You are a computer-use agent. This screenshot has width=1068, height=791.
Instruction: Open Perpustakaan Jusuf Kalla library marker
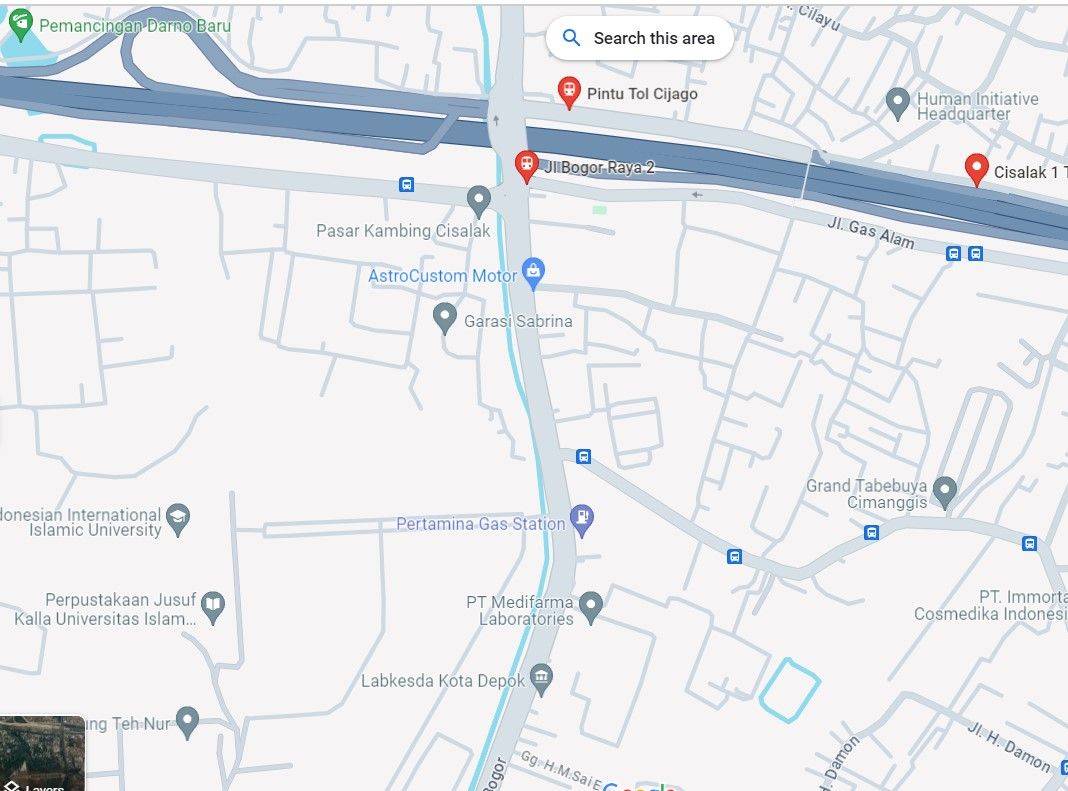213,608
